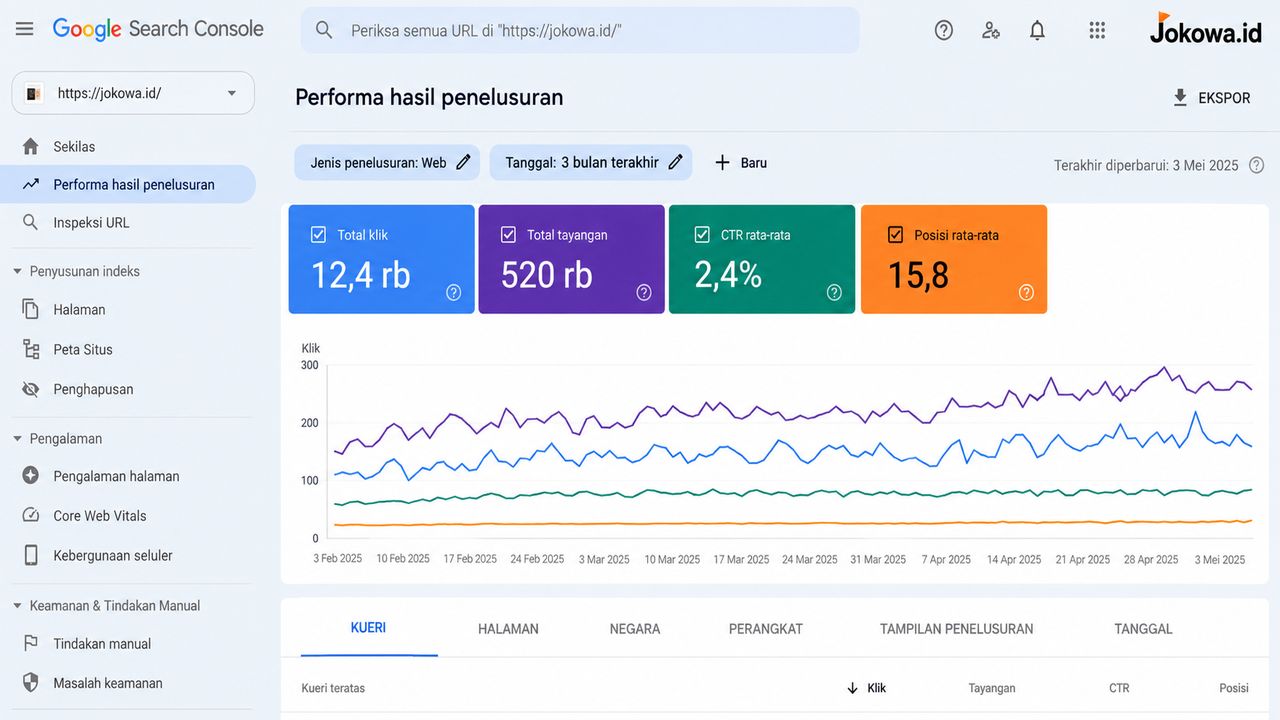Collapse Keamanan & Tindakan Manual section
1280x720 pixels.
pos(17,605)
